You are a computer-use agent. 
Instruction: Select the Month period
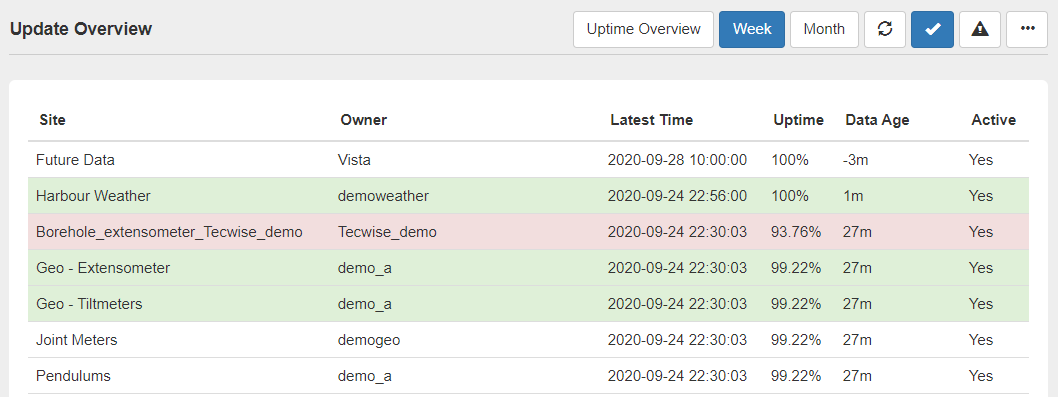click(824, 30)
